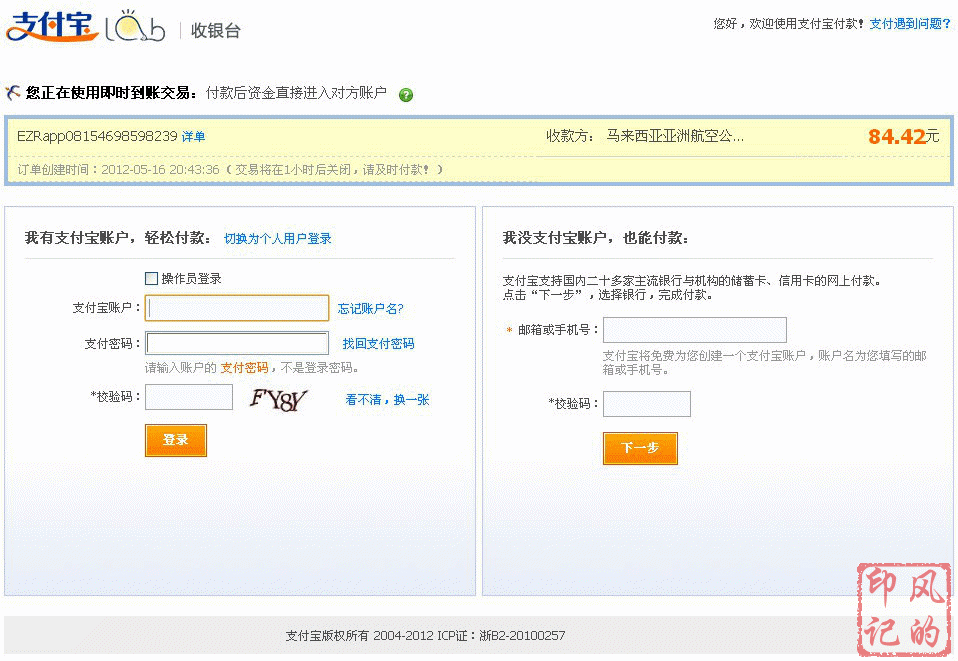The height and width of the screenshot is (661, 958).
Task: Open the 支付遇到问题? help link
Action: [910, 24]
